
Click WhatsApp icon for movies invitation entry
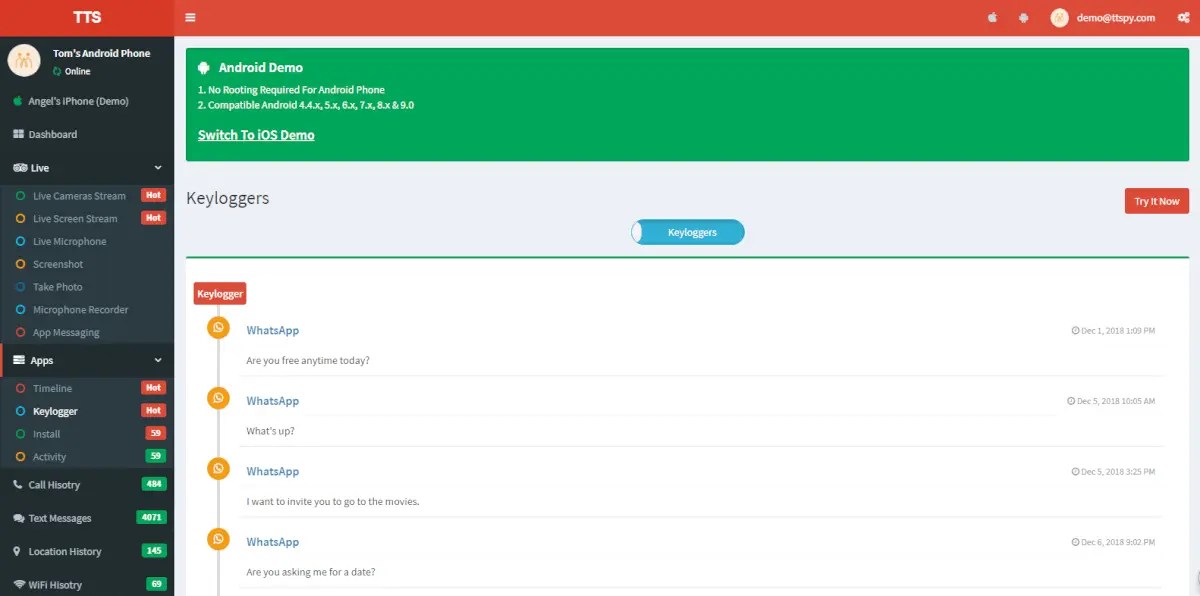218,468
